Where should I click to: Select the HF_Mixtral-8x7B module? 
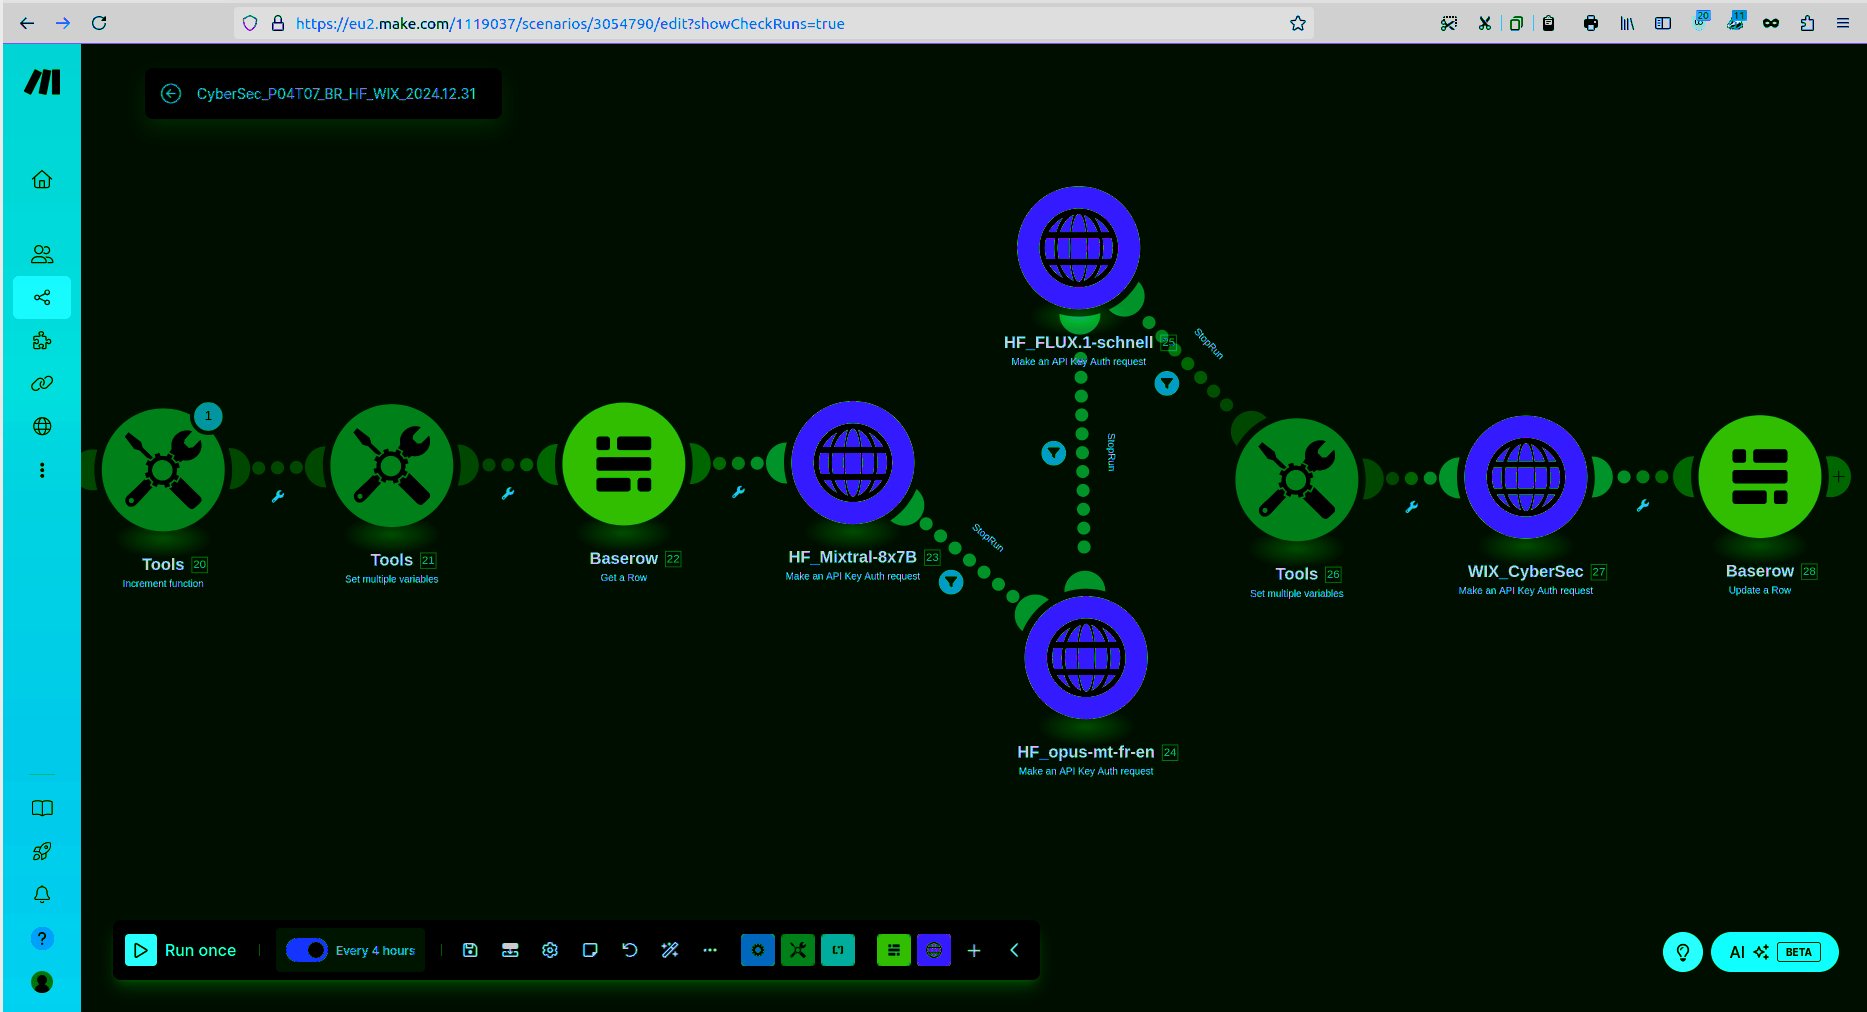point(853,462)
